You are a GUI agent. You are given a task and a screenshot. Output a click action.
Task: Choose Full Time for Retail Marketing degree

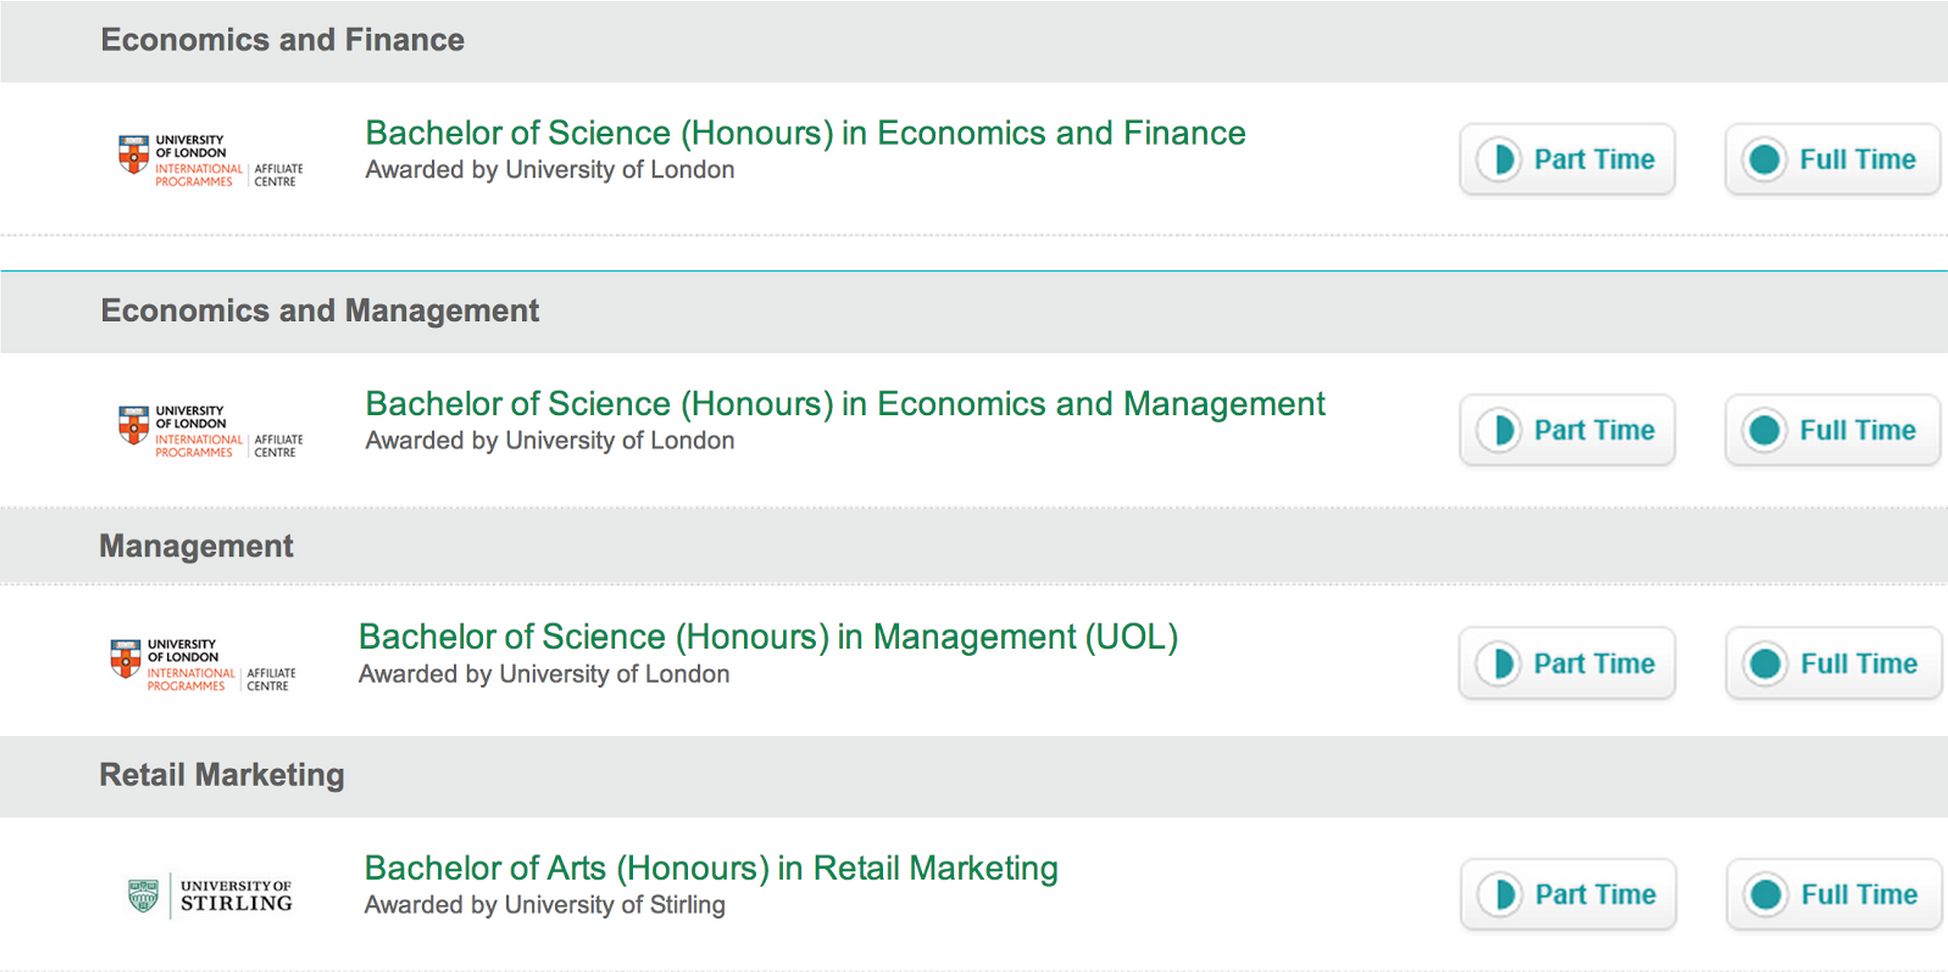1834,894
